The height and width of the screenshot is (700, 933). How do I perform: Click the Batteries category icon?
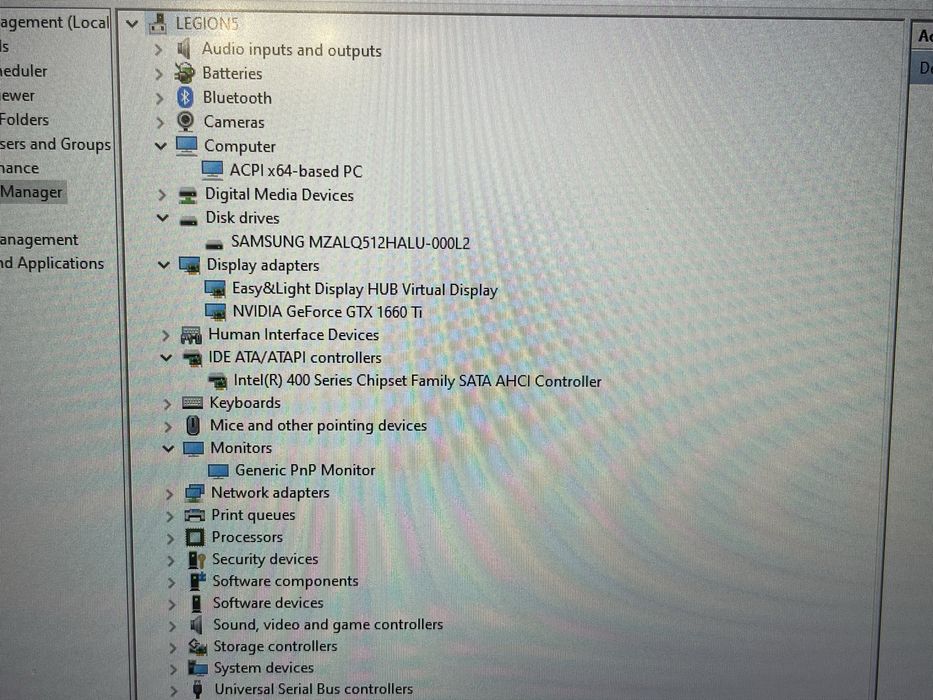pyautogui.click(x=184, y=73)
